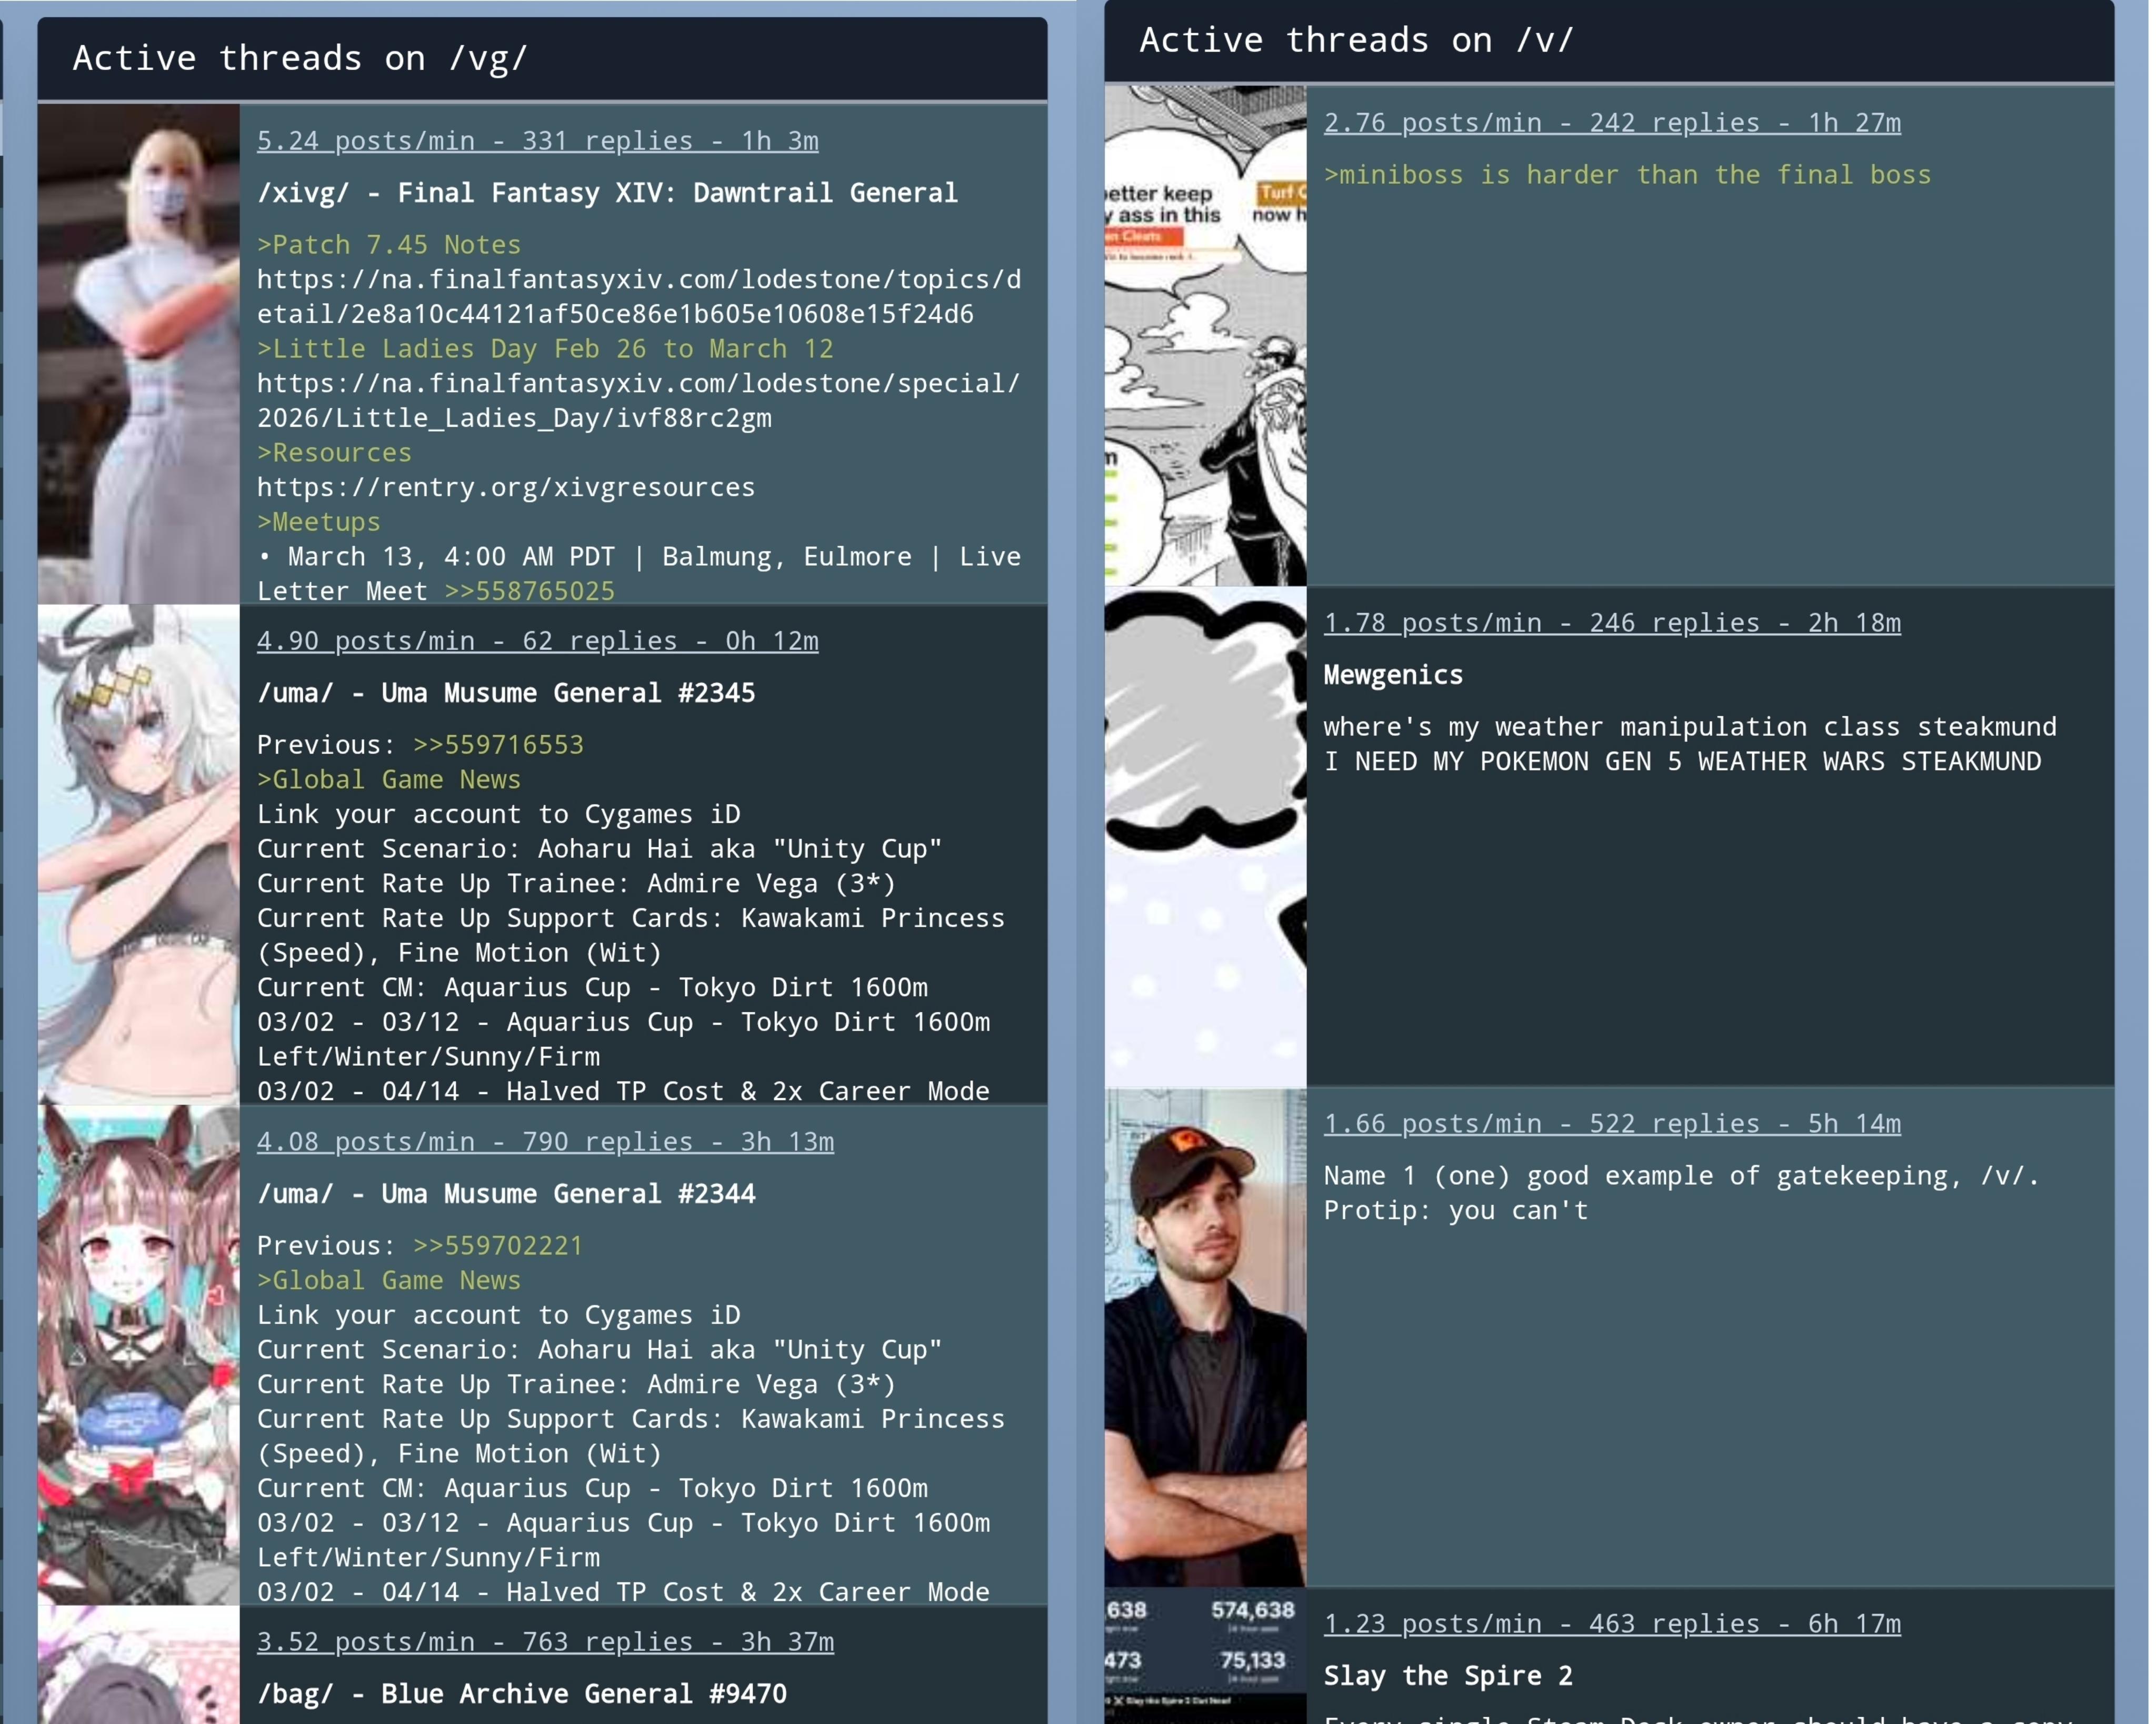Image resolution: width=2156 pixels, height=1724 pixels.
Task: Click the gatekeeping thread photo thumbnail
Action: (x=1205, y=1337)
